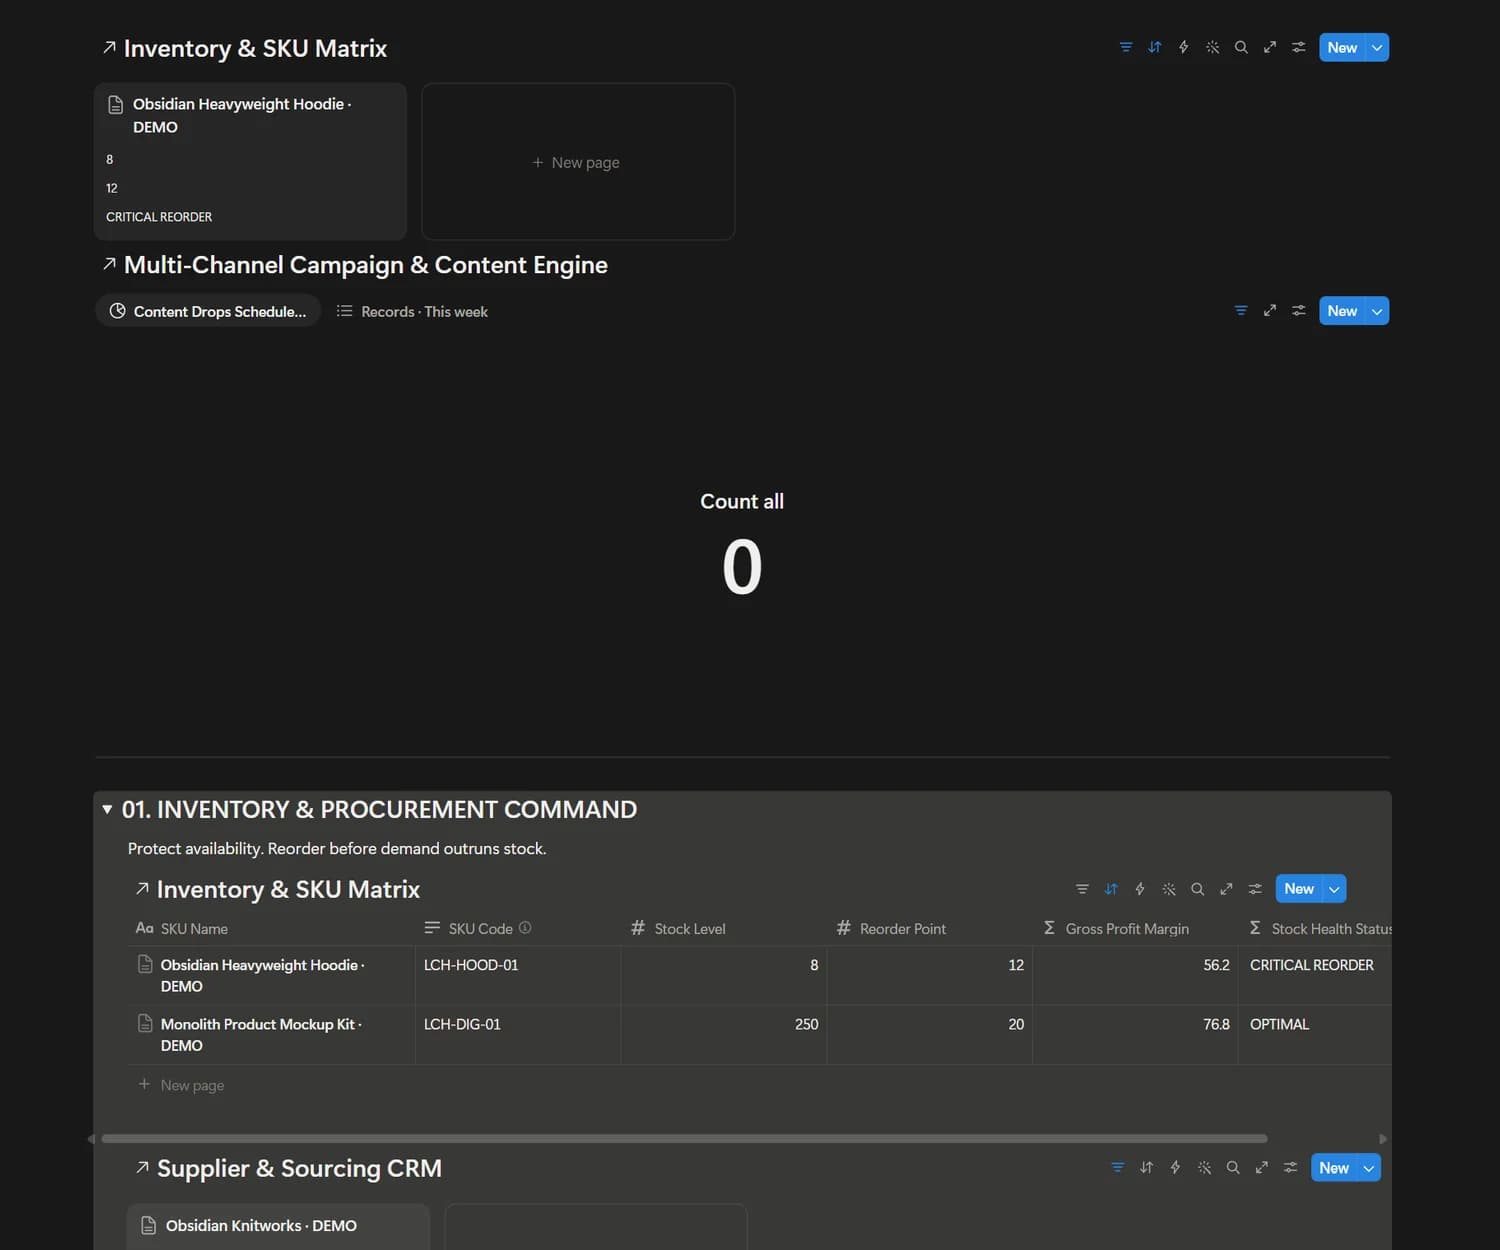Click New button in Multi-Channel Campaign toolbar
Screen dimensions: 1500x1250
[1342, 311]
